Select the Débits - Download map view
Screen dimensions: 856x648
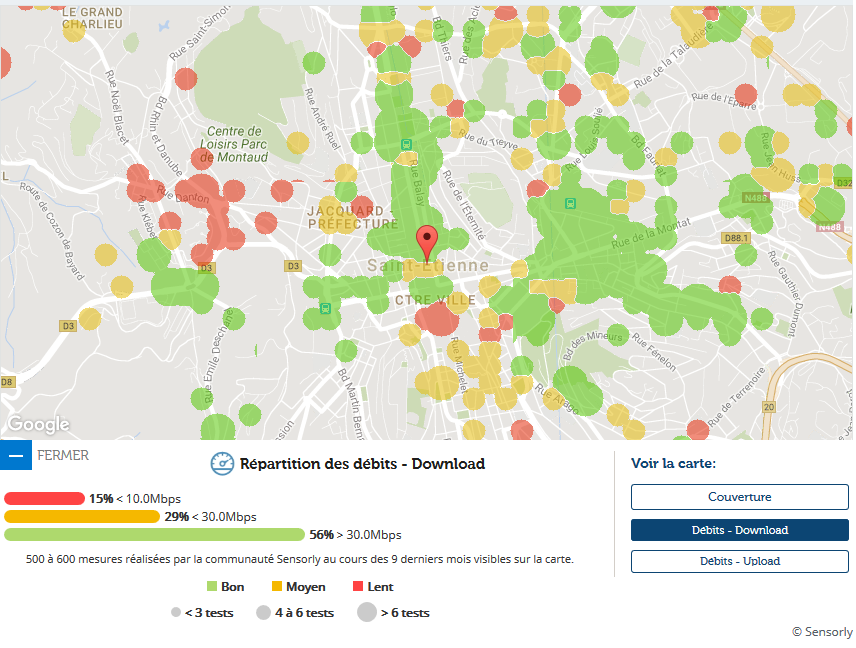(739, 530)
